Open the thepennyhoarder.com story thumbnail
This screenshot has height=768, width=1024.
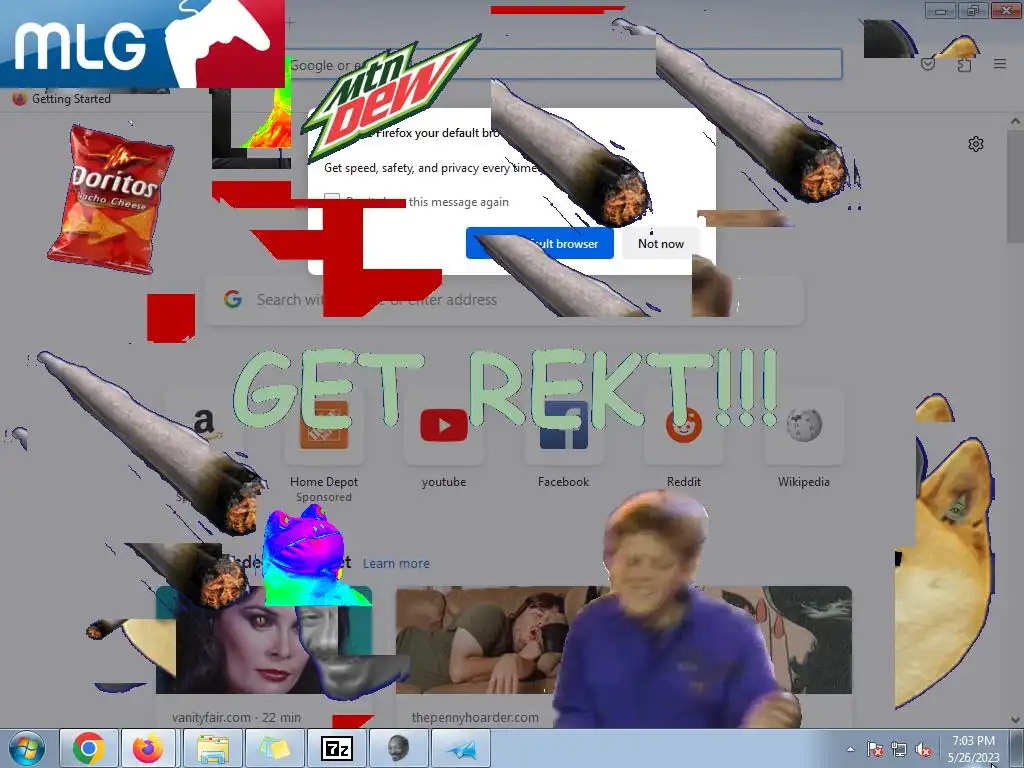click(624, 640)
